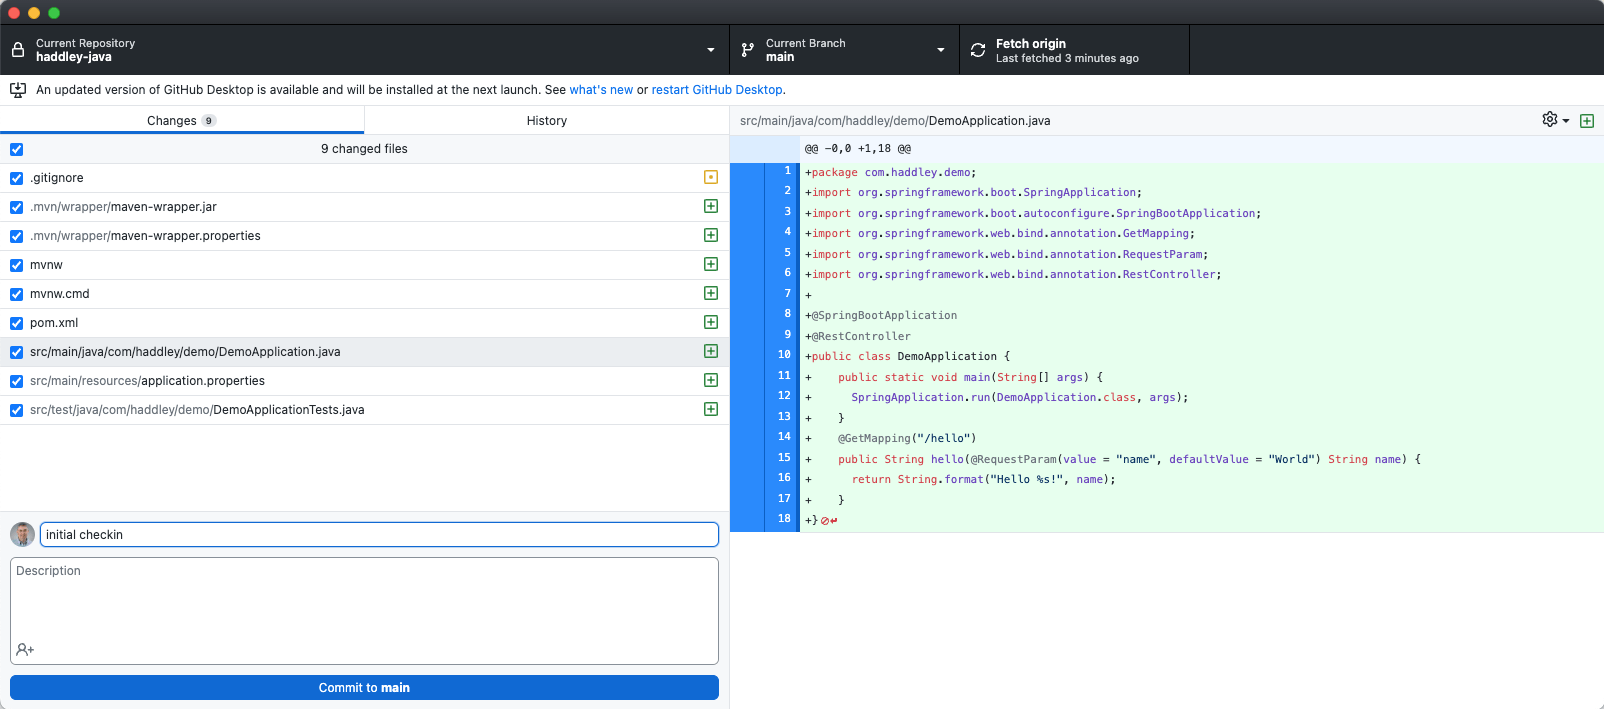Uncheck the .gitignore file checkbox
The height and width of the screenshot is (709, 1604).
16,178
